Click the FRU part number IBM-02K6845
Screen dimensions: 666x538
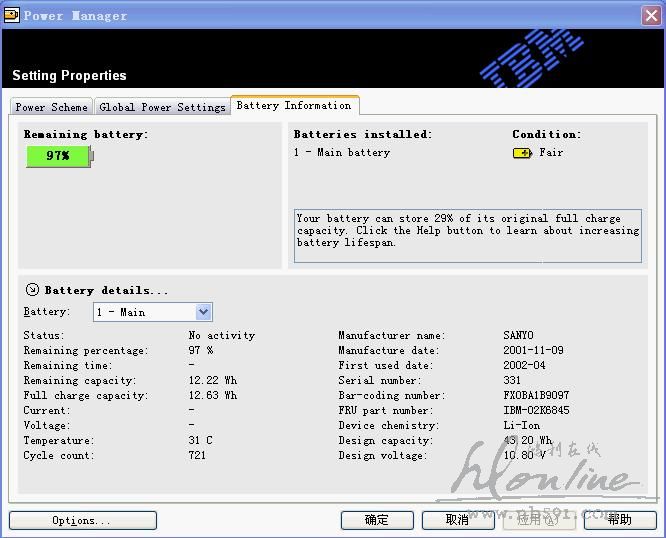[537, 411]
